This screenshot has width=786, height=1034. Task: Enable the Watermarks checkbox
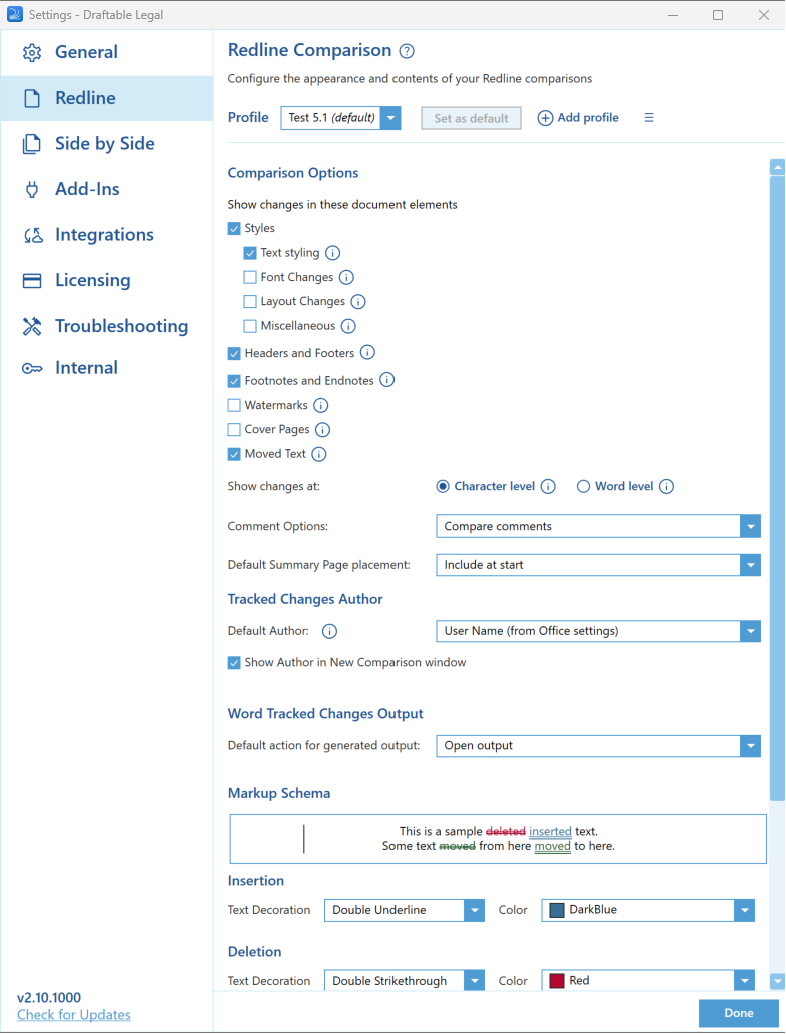pyautogui.click(x=234, y=405)
